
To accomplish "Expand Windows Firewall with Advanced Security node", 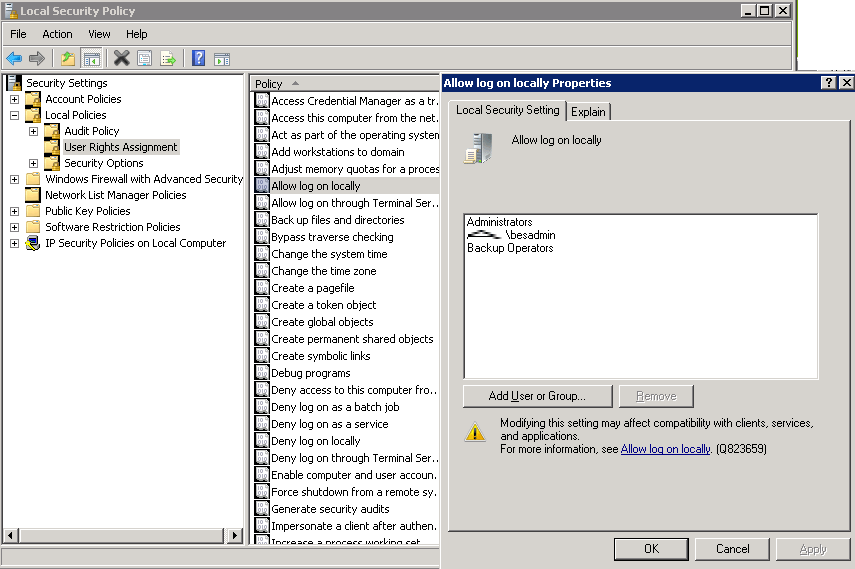I will [14, 179].
